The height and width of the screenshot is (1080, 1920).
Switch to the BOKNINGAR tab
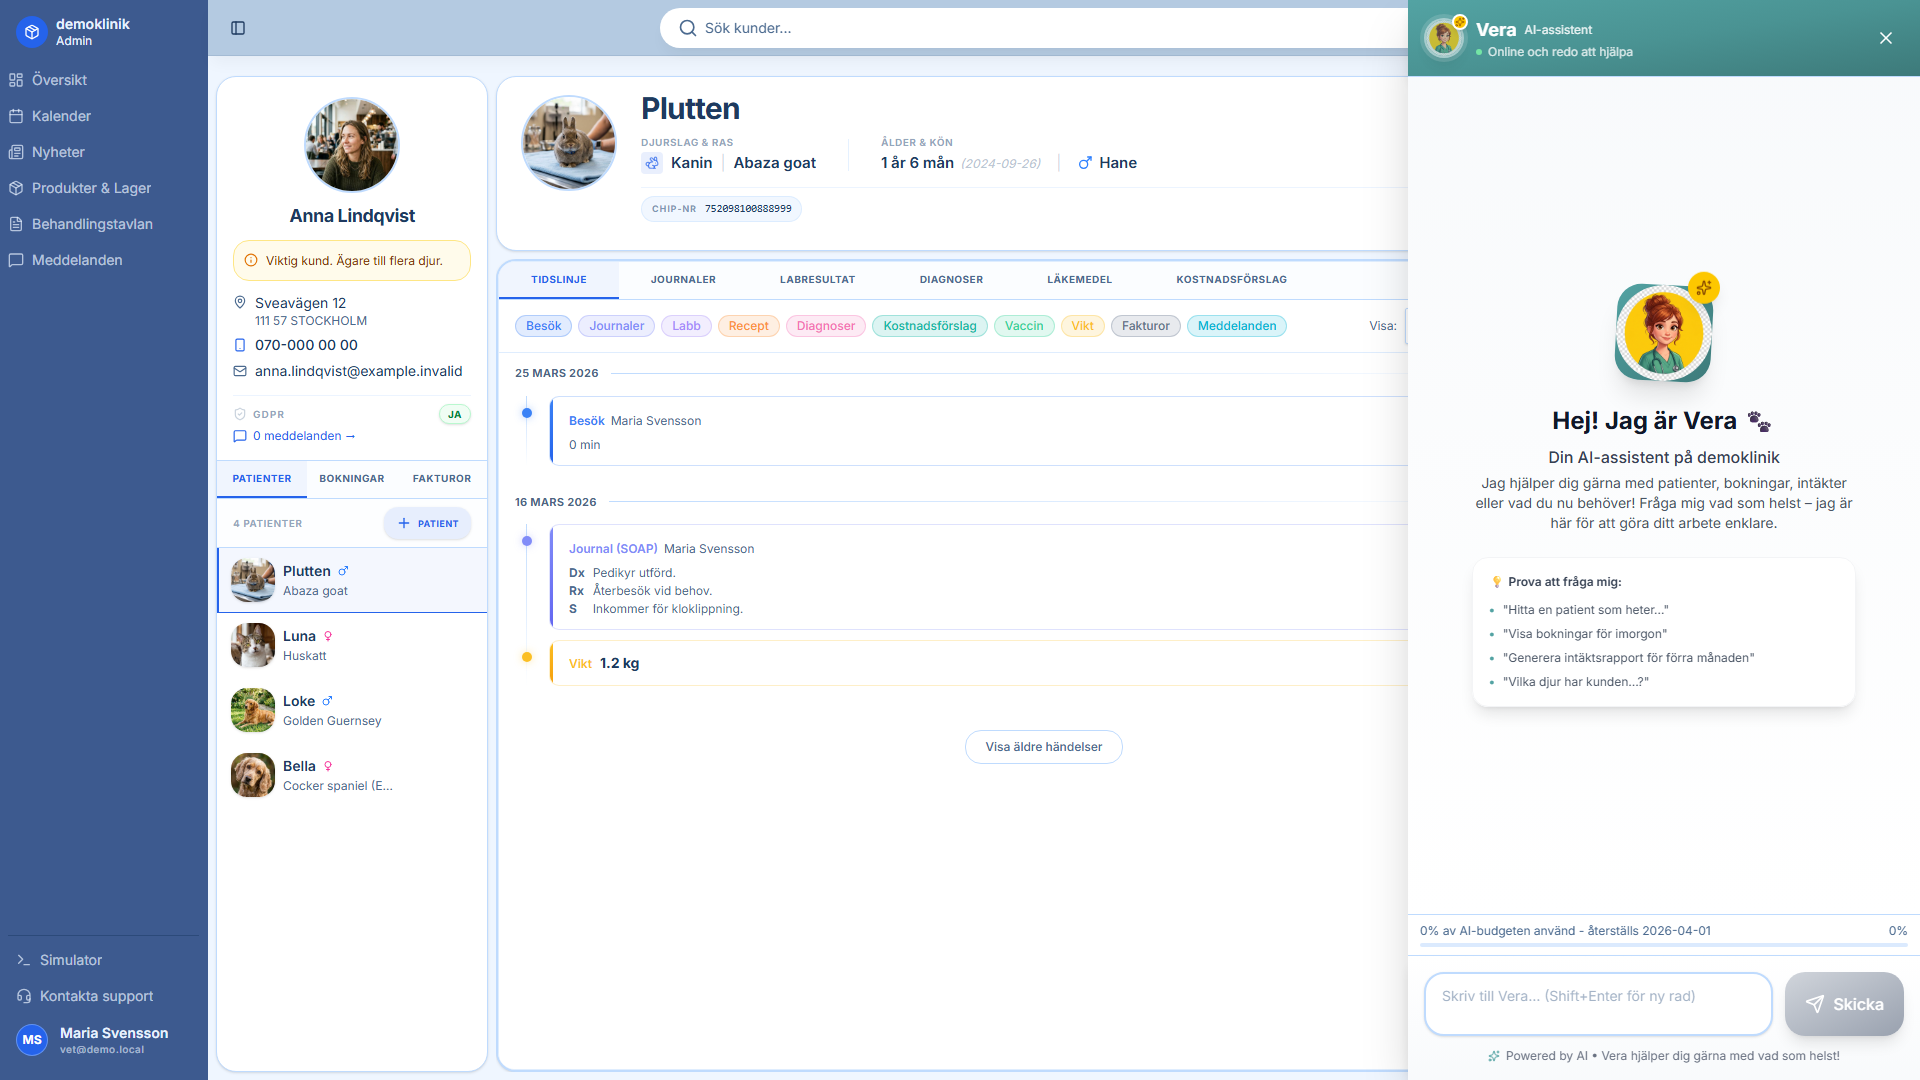tap(351, 479)
